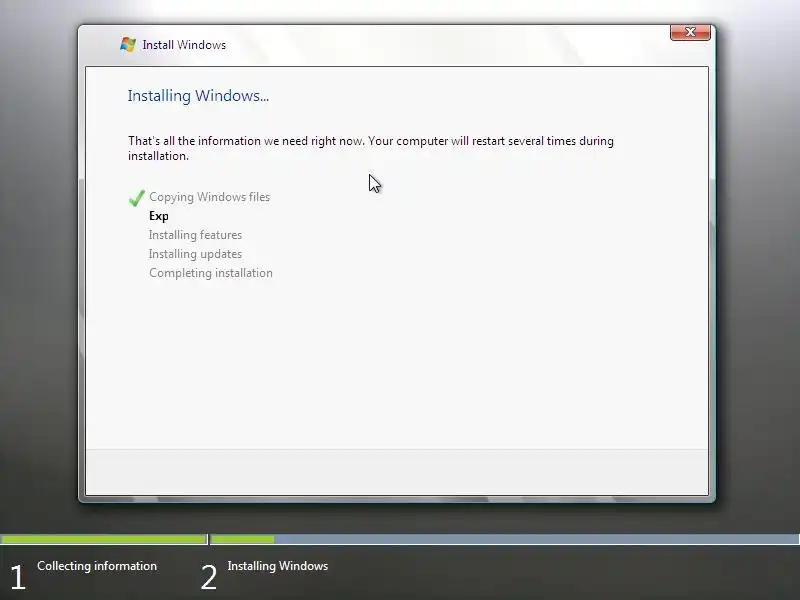
Task: Close the Install Windows dialog
Action: [690, 32]
